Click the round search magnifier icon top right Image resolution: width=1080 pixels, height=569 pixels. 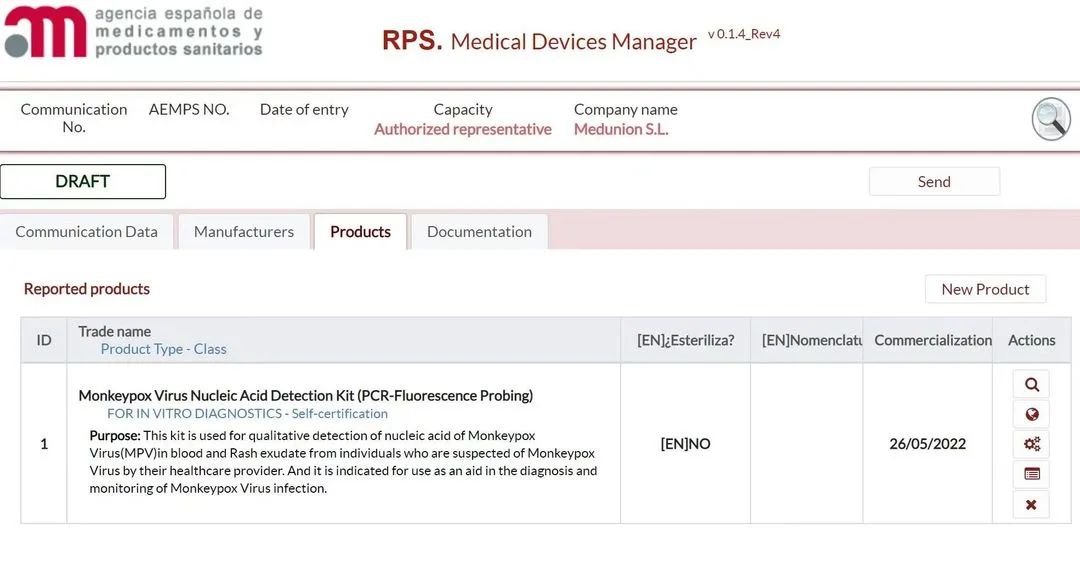coord(1051,120)
